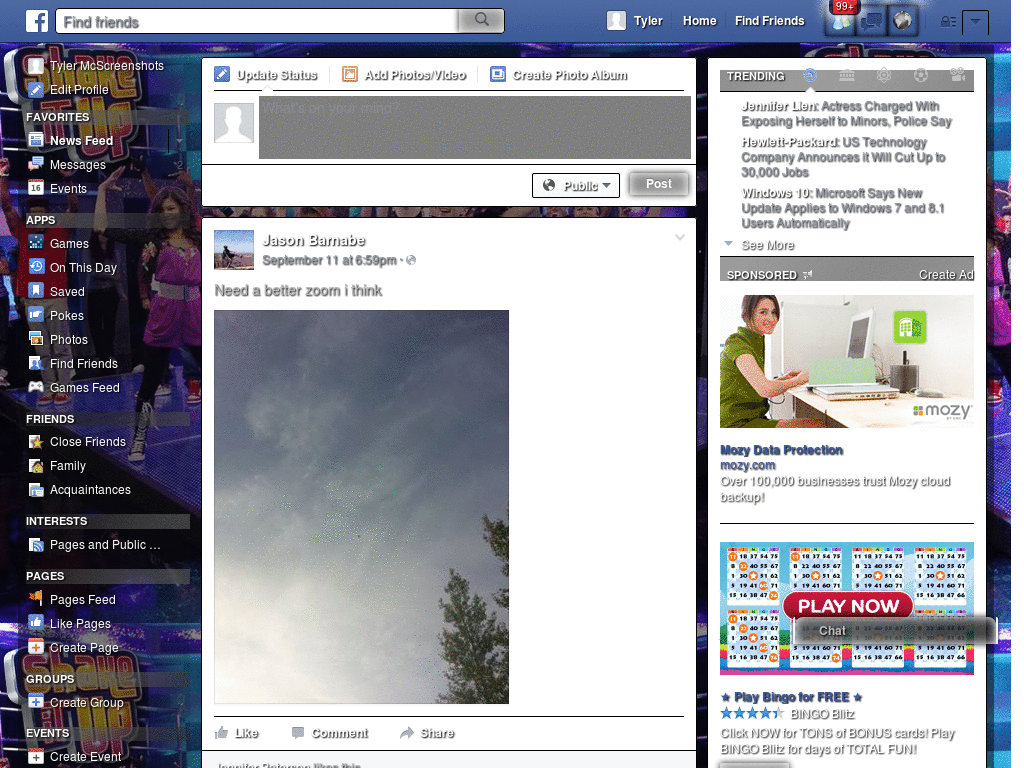Screen dimensions: 1024x768
Task: Open News Feed options dropdown arrow
Action: pyautogui.click(x=179, y=140)
